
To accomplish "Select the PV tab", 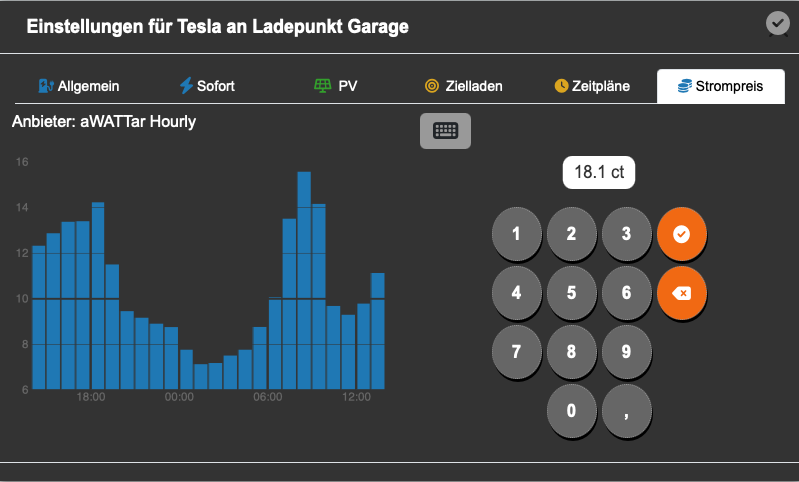I will (335, 86).
